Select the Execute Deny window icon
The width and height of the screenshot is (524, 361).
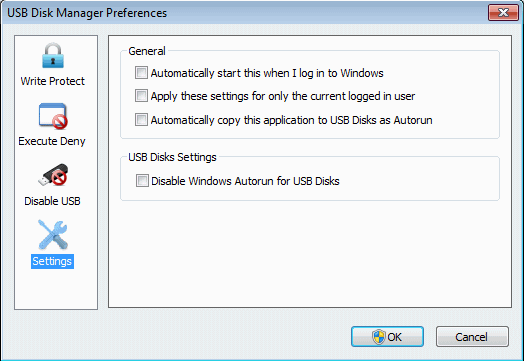(x=53, y=116)
